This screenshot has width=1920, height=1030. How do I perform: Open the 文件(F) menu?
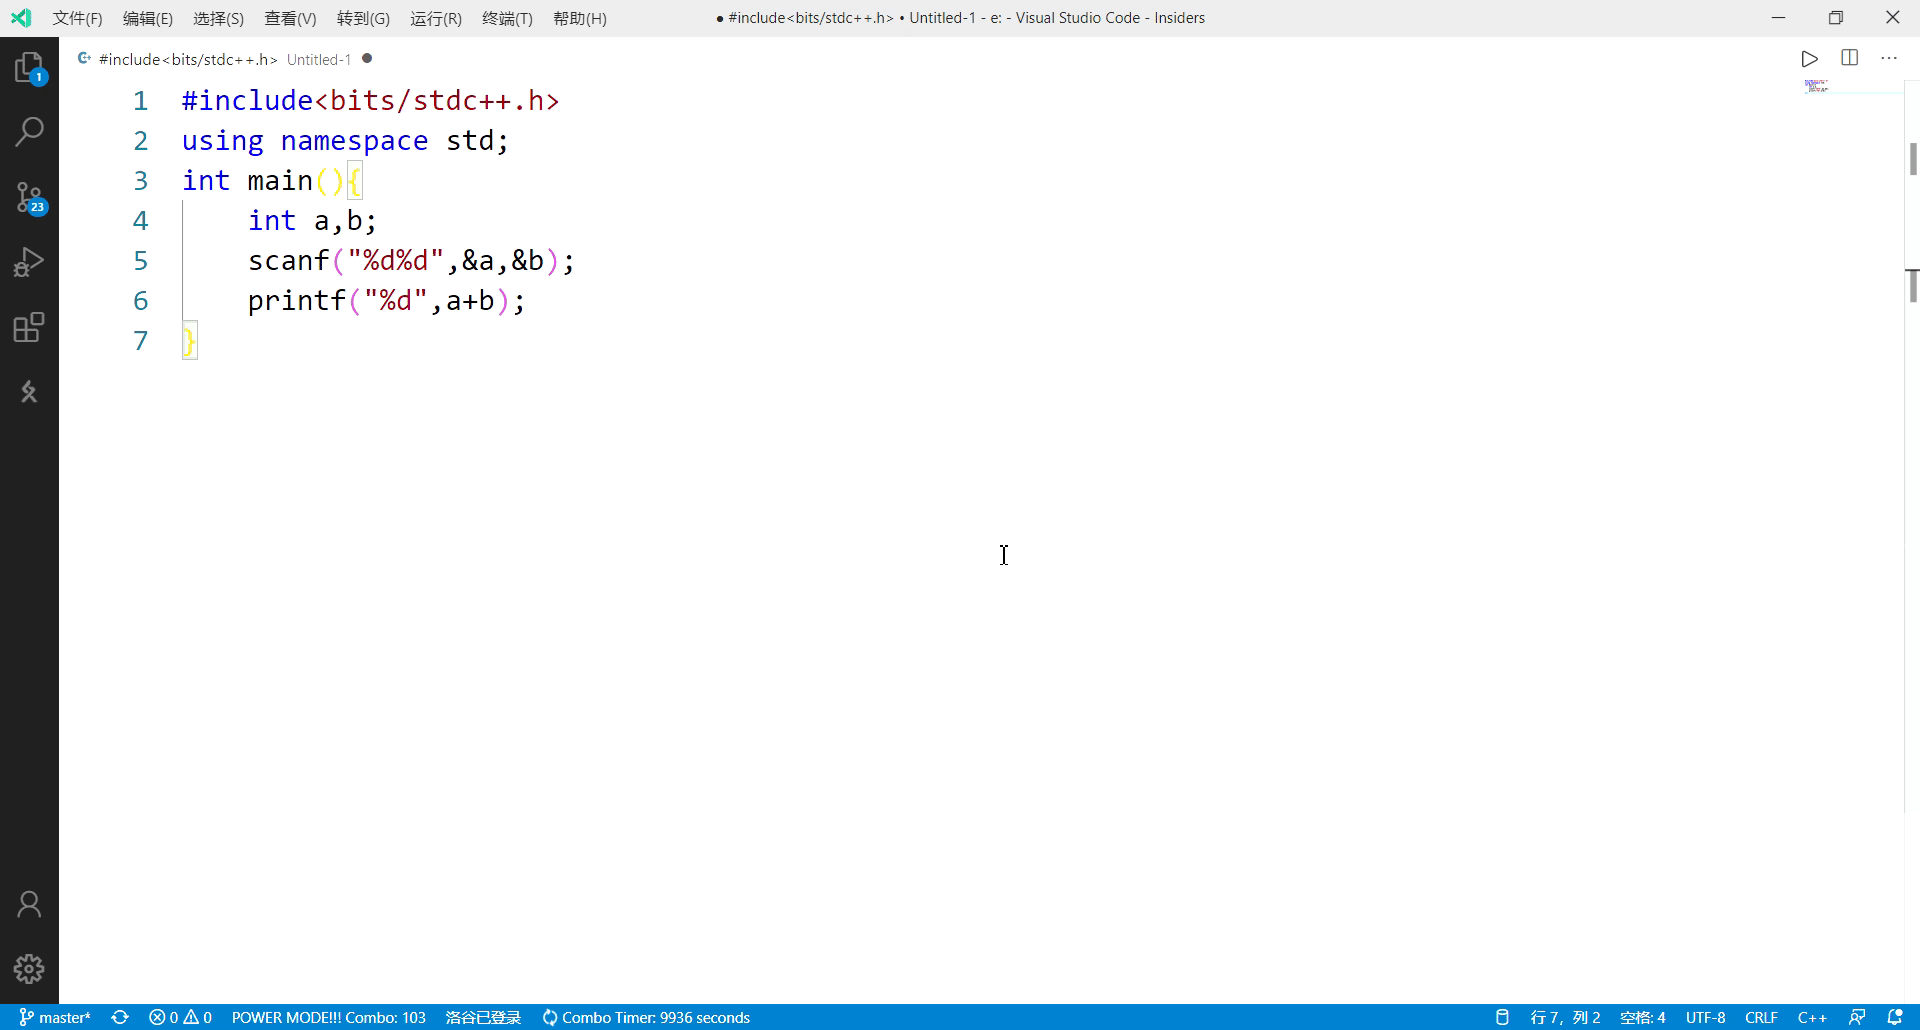[77, 18]
